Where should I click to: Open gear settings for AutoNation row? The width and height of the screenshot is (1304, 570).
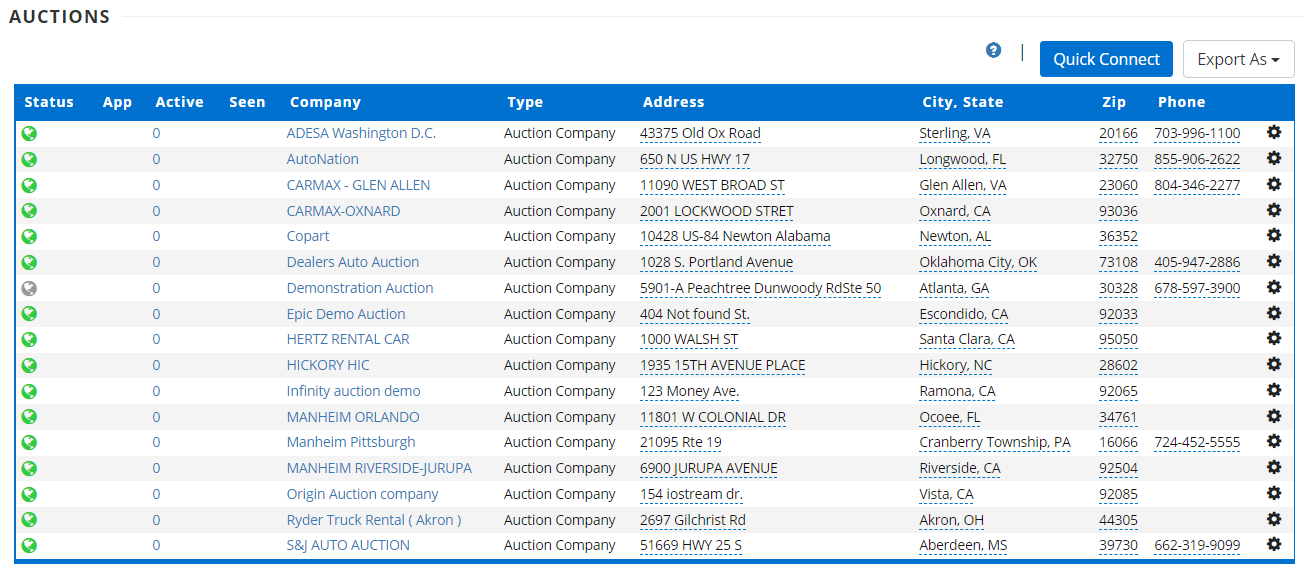pos(1274,158)
